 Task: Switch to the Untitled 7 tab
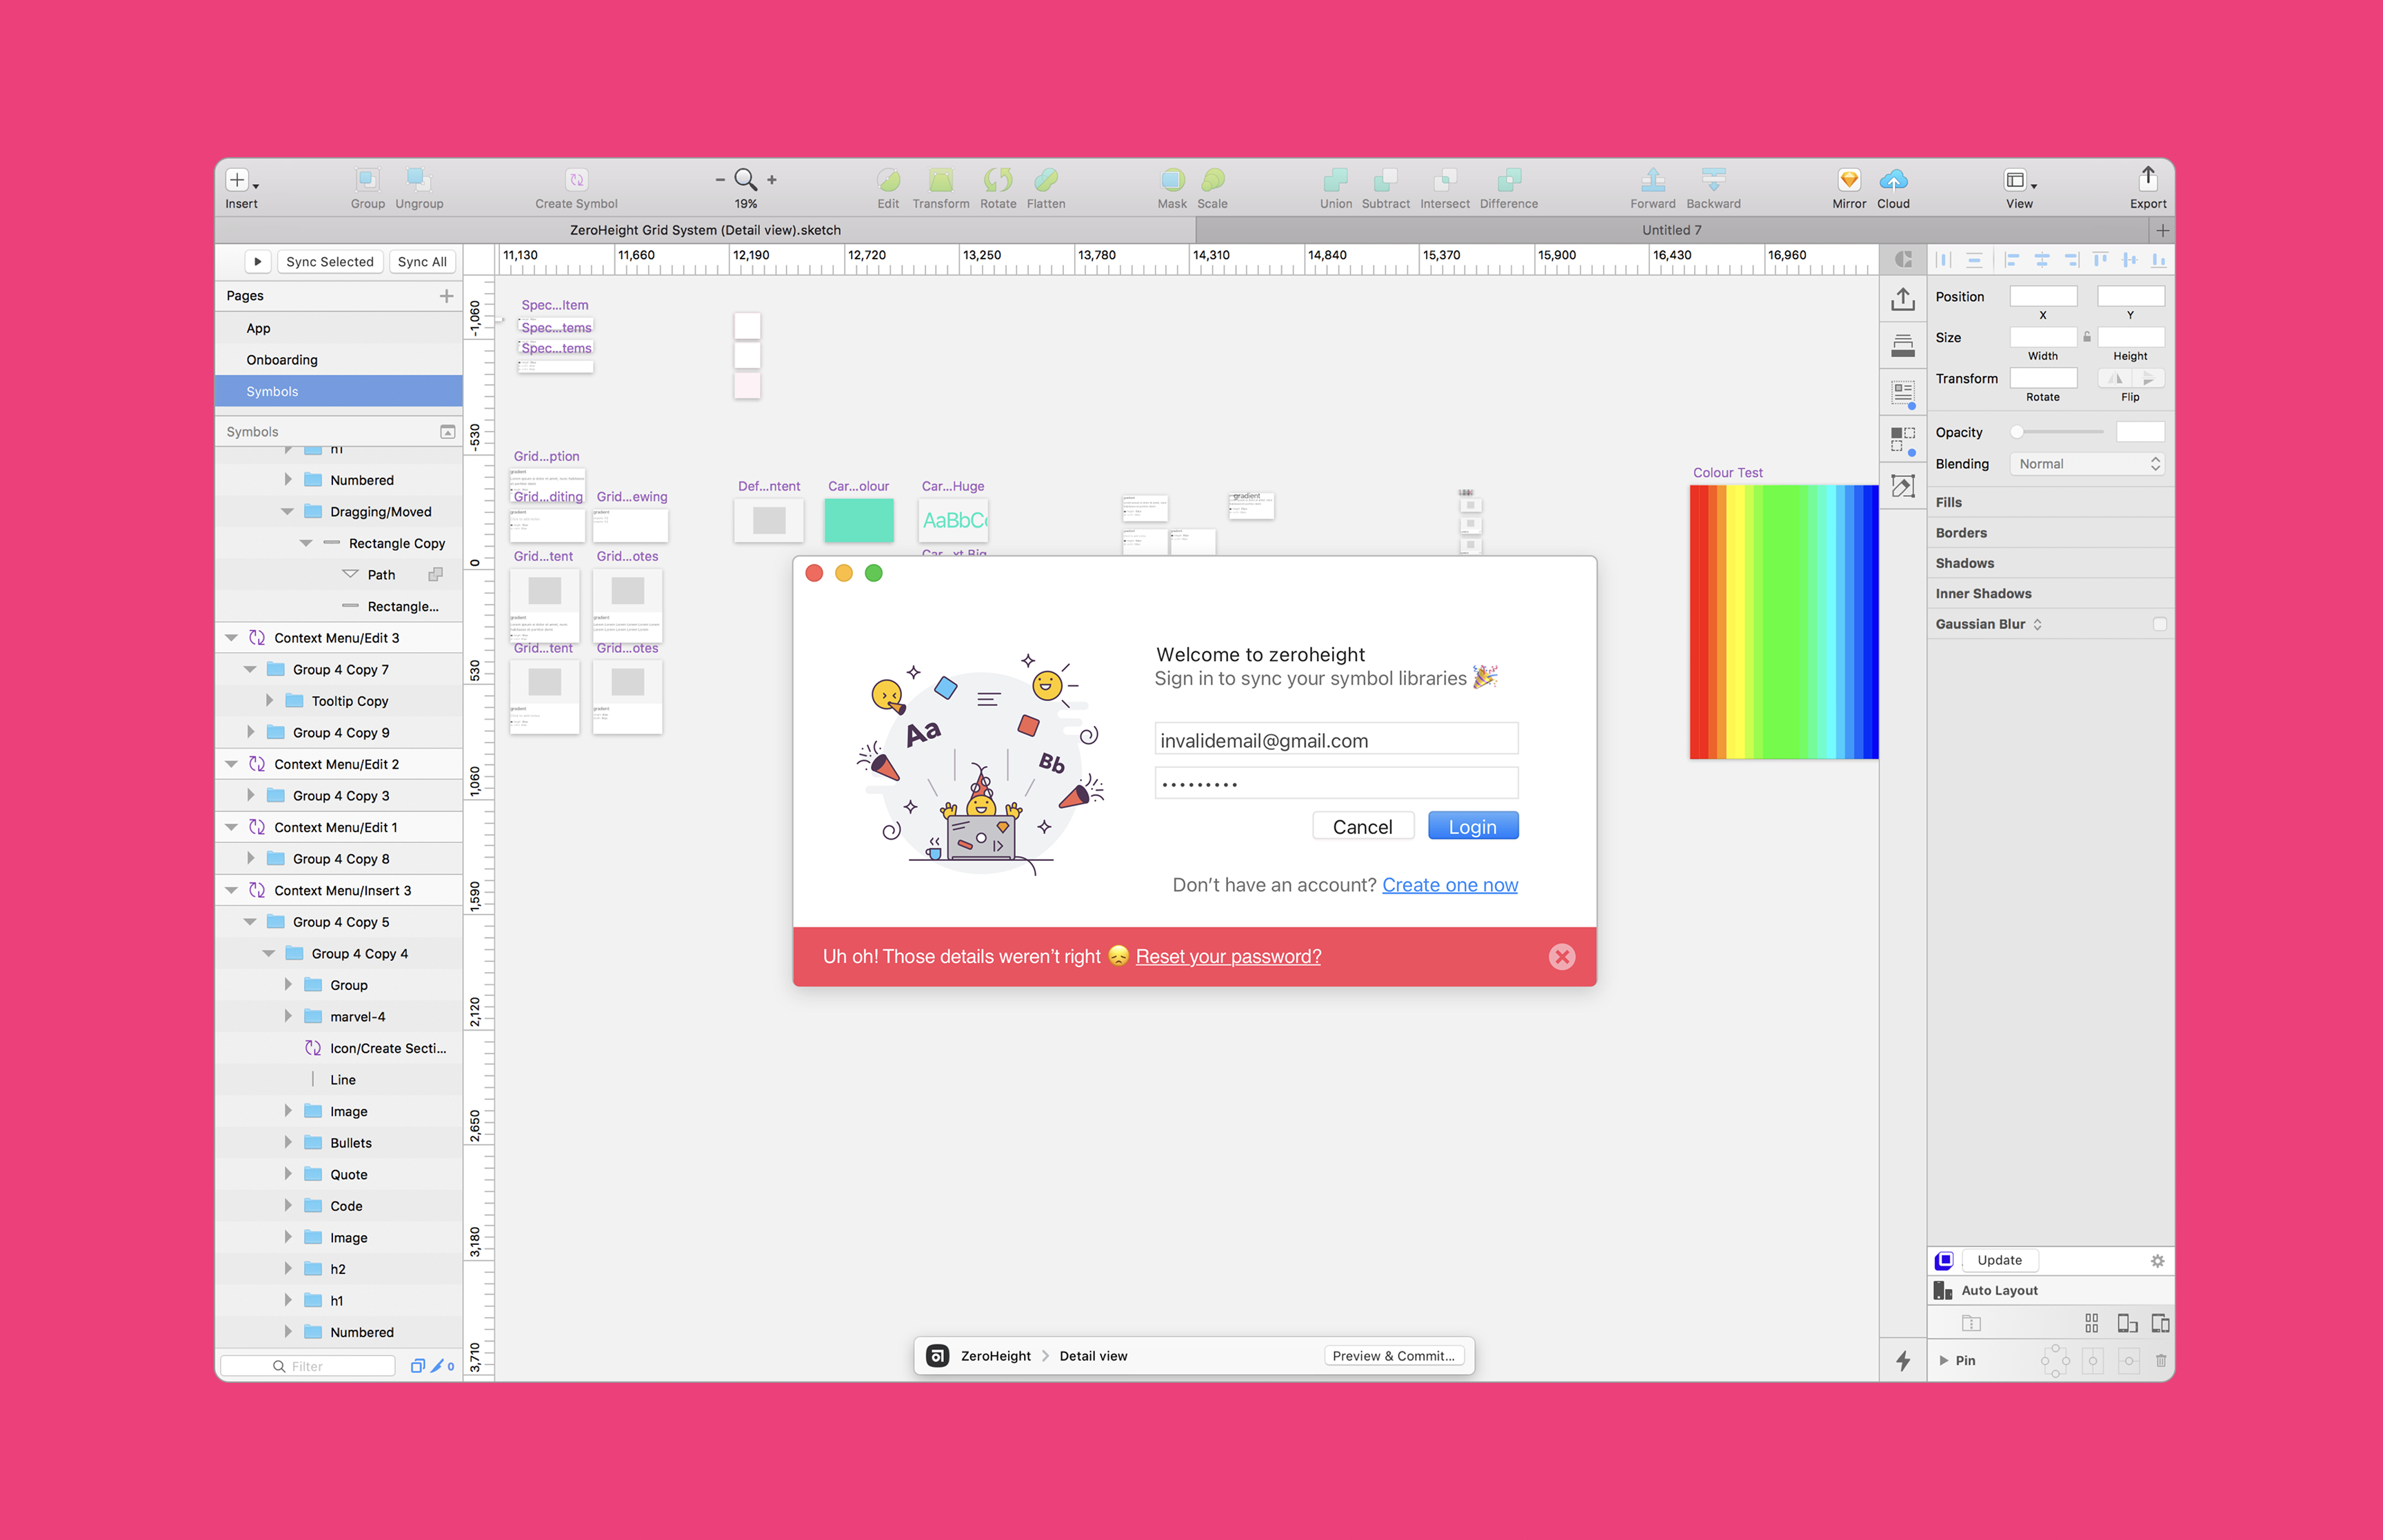1671,230
